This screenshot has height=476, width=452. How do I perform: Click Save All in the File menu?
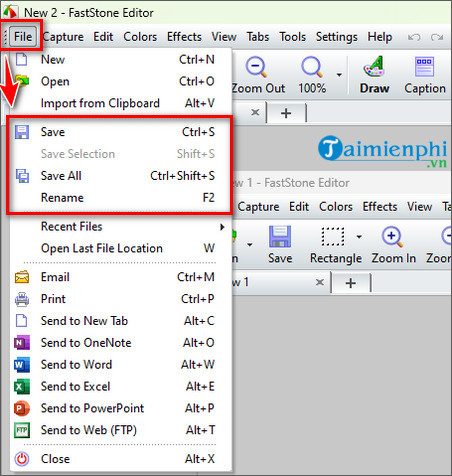120,176
